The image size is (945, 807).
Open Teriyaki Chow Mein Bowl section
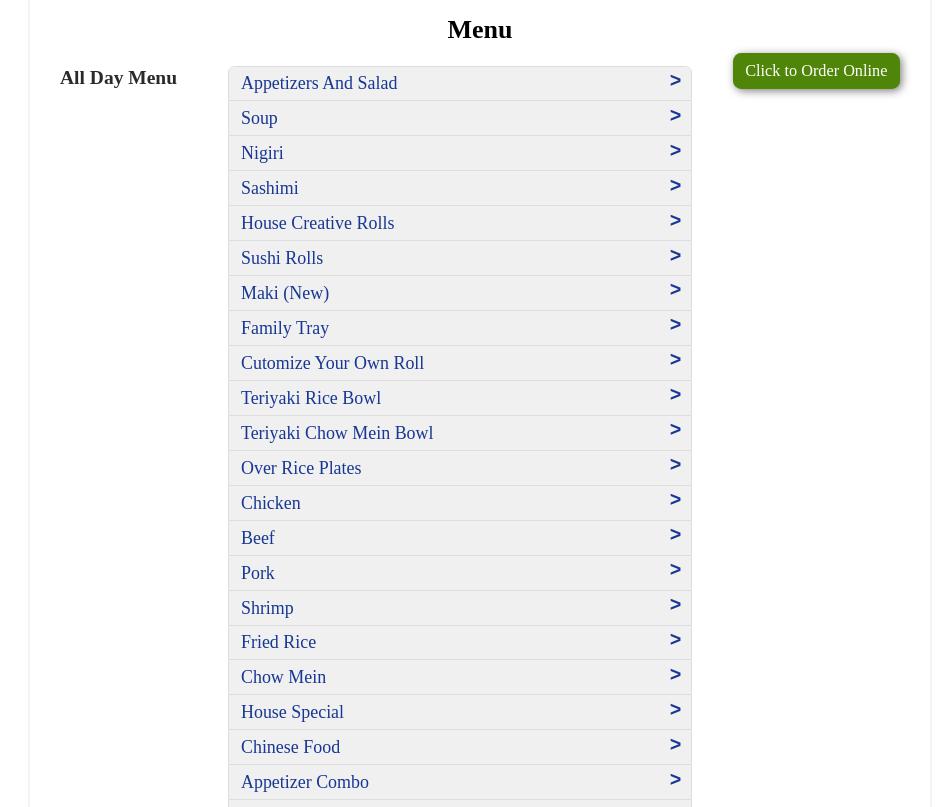pos(337,433)
